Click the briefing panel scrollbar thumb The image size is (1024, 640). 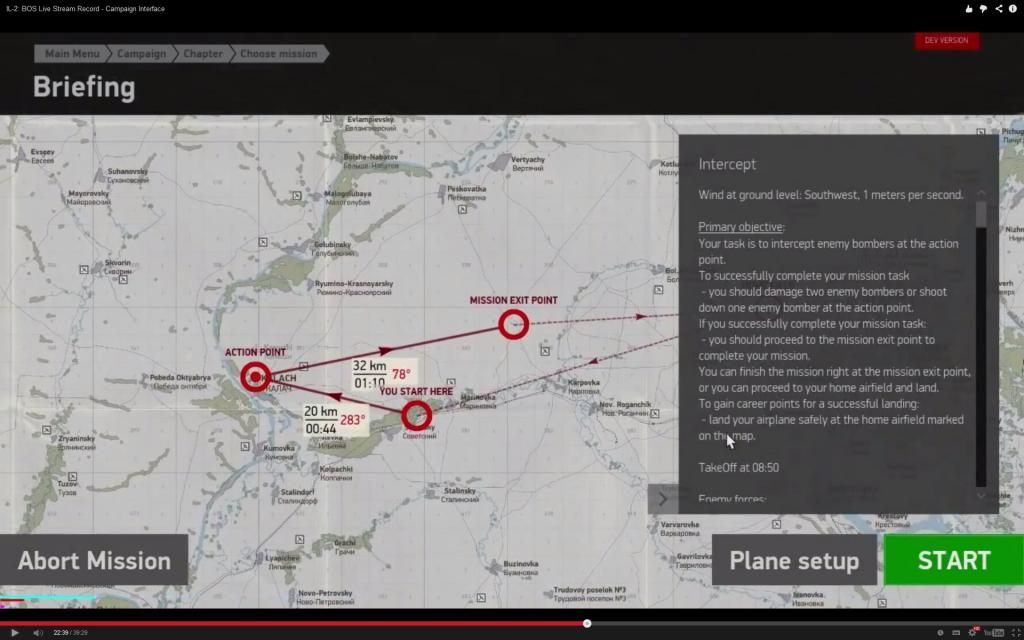(x=980, y=214)
